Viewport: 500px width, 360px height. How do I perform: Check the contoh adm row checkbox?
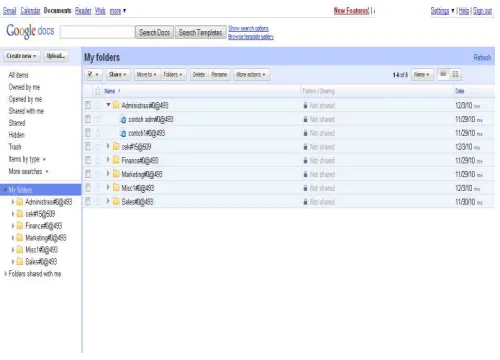88,119
